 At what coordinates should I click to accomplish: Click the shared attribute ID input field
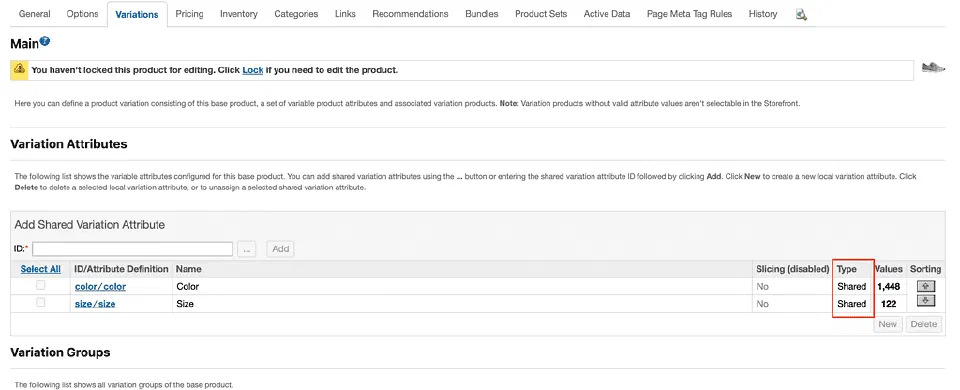tap(133, 249)
